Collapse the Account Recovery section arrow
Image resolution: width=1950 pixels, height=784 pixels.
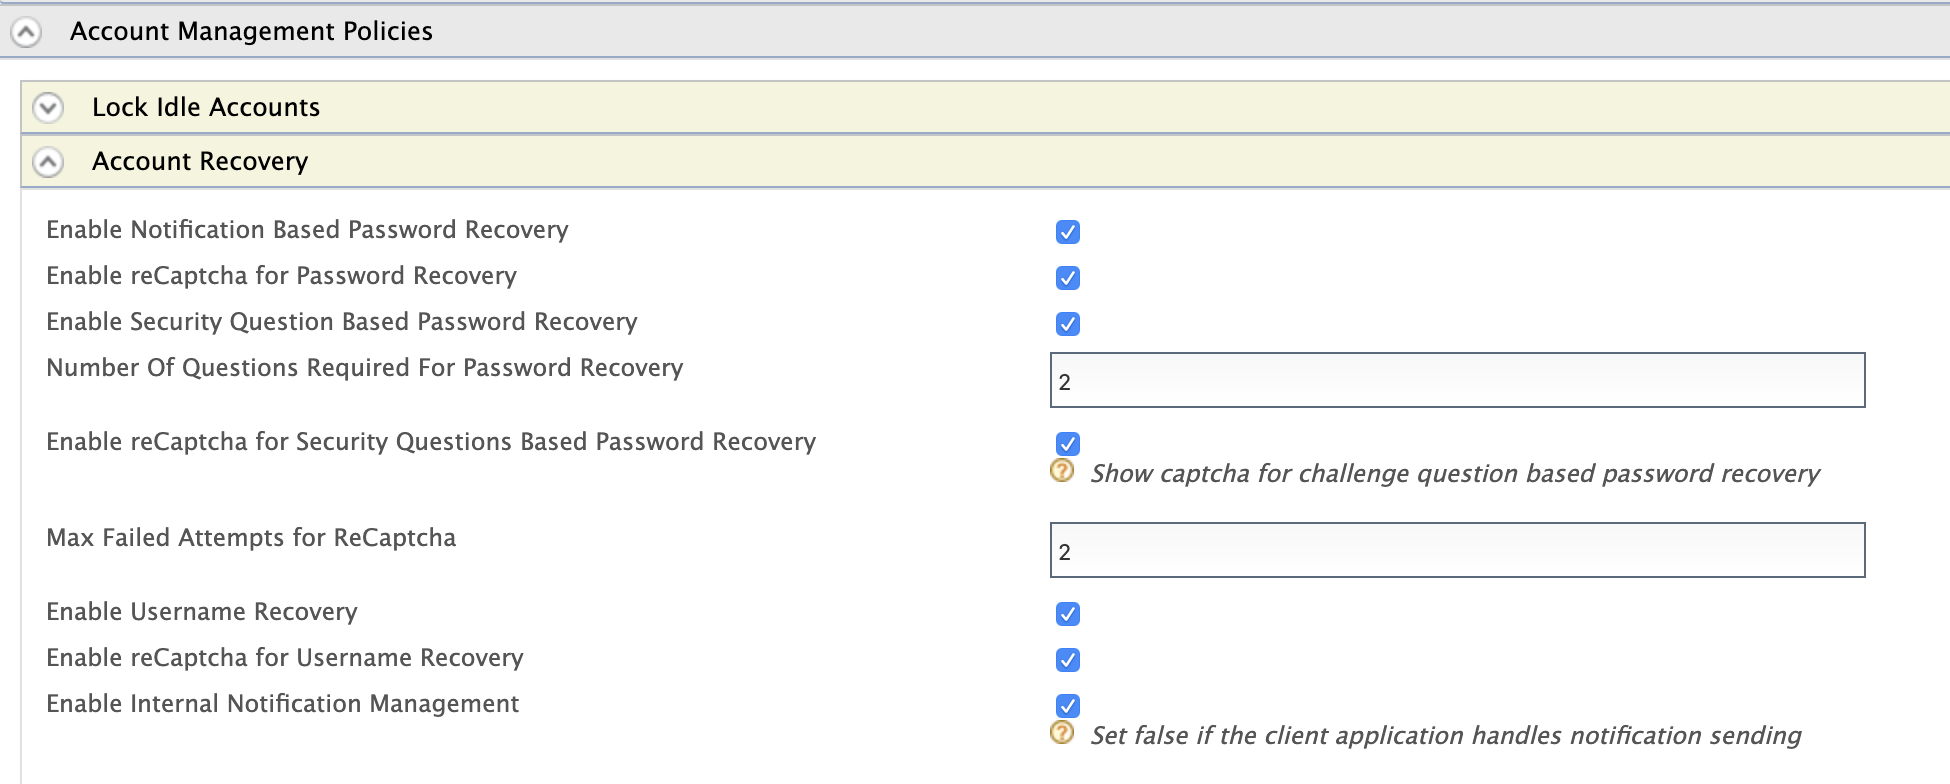(48, 161)
